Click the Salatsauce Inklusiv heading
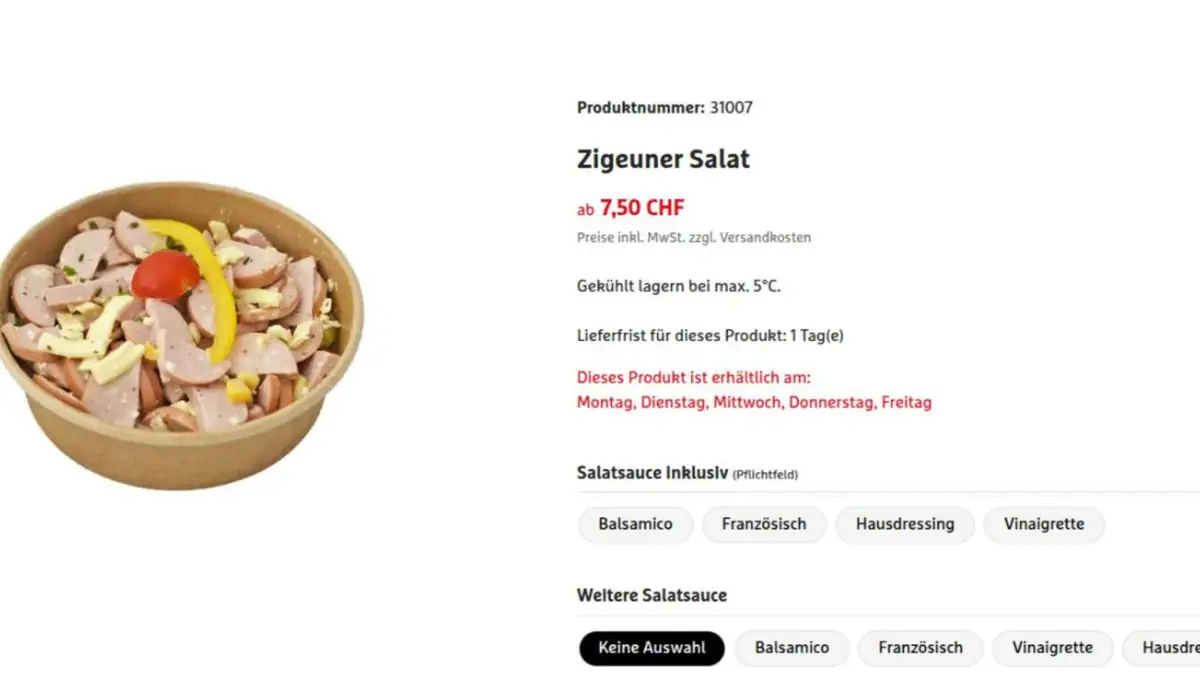This screenshot has height=675, width=1200. point(651,473)
